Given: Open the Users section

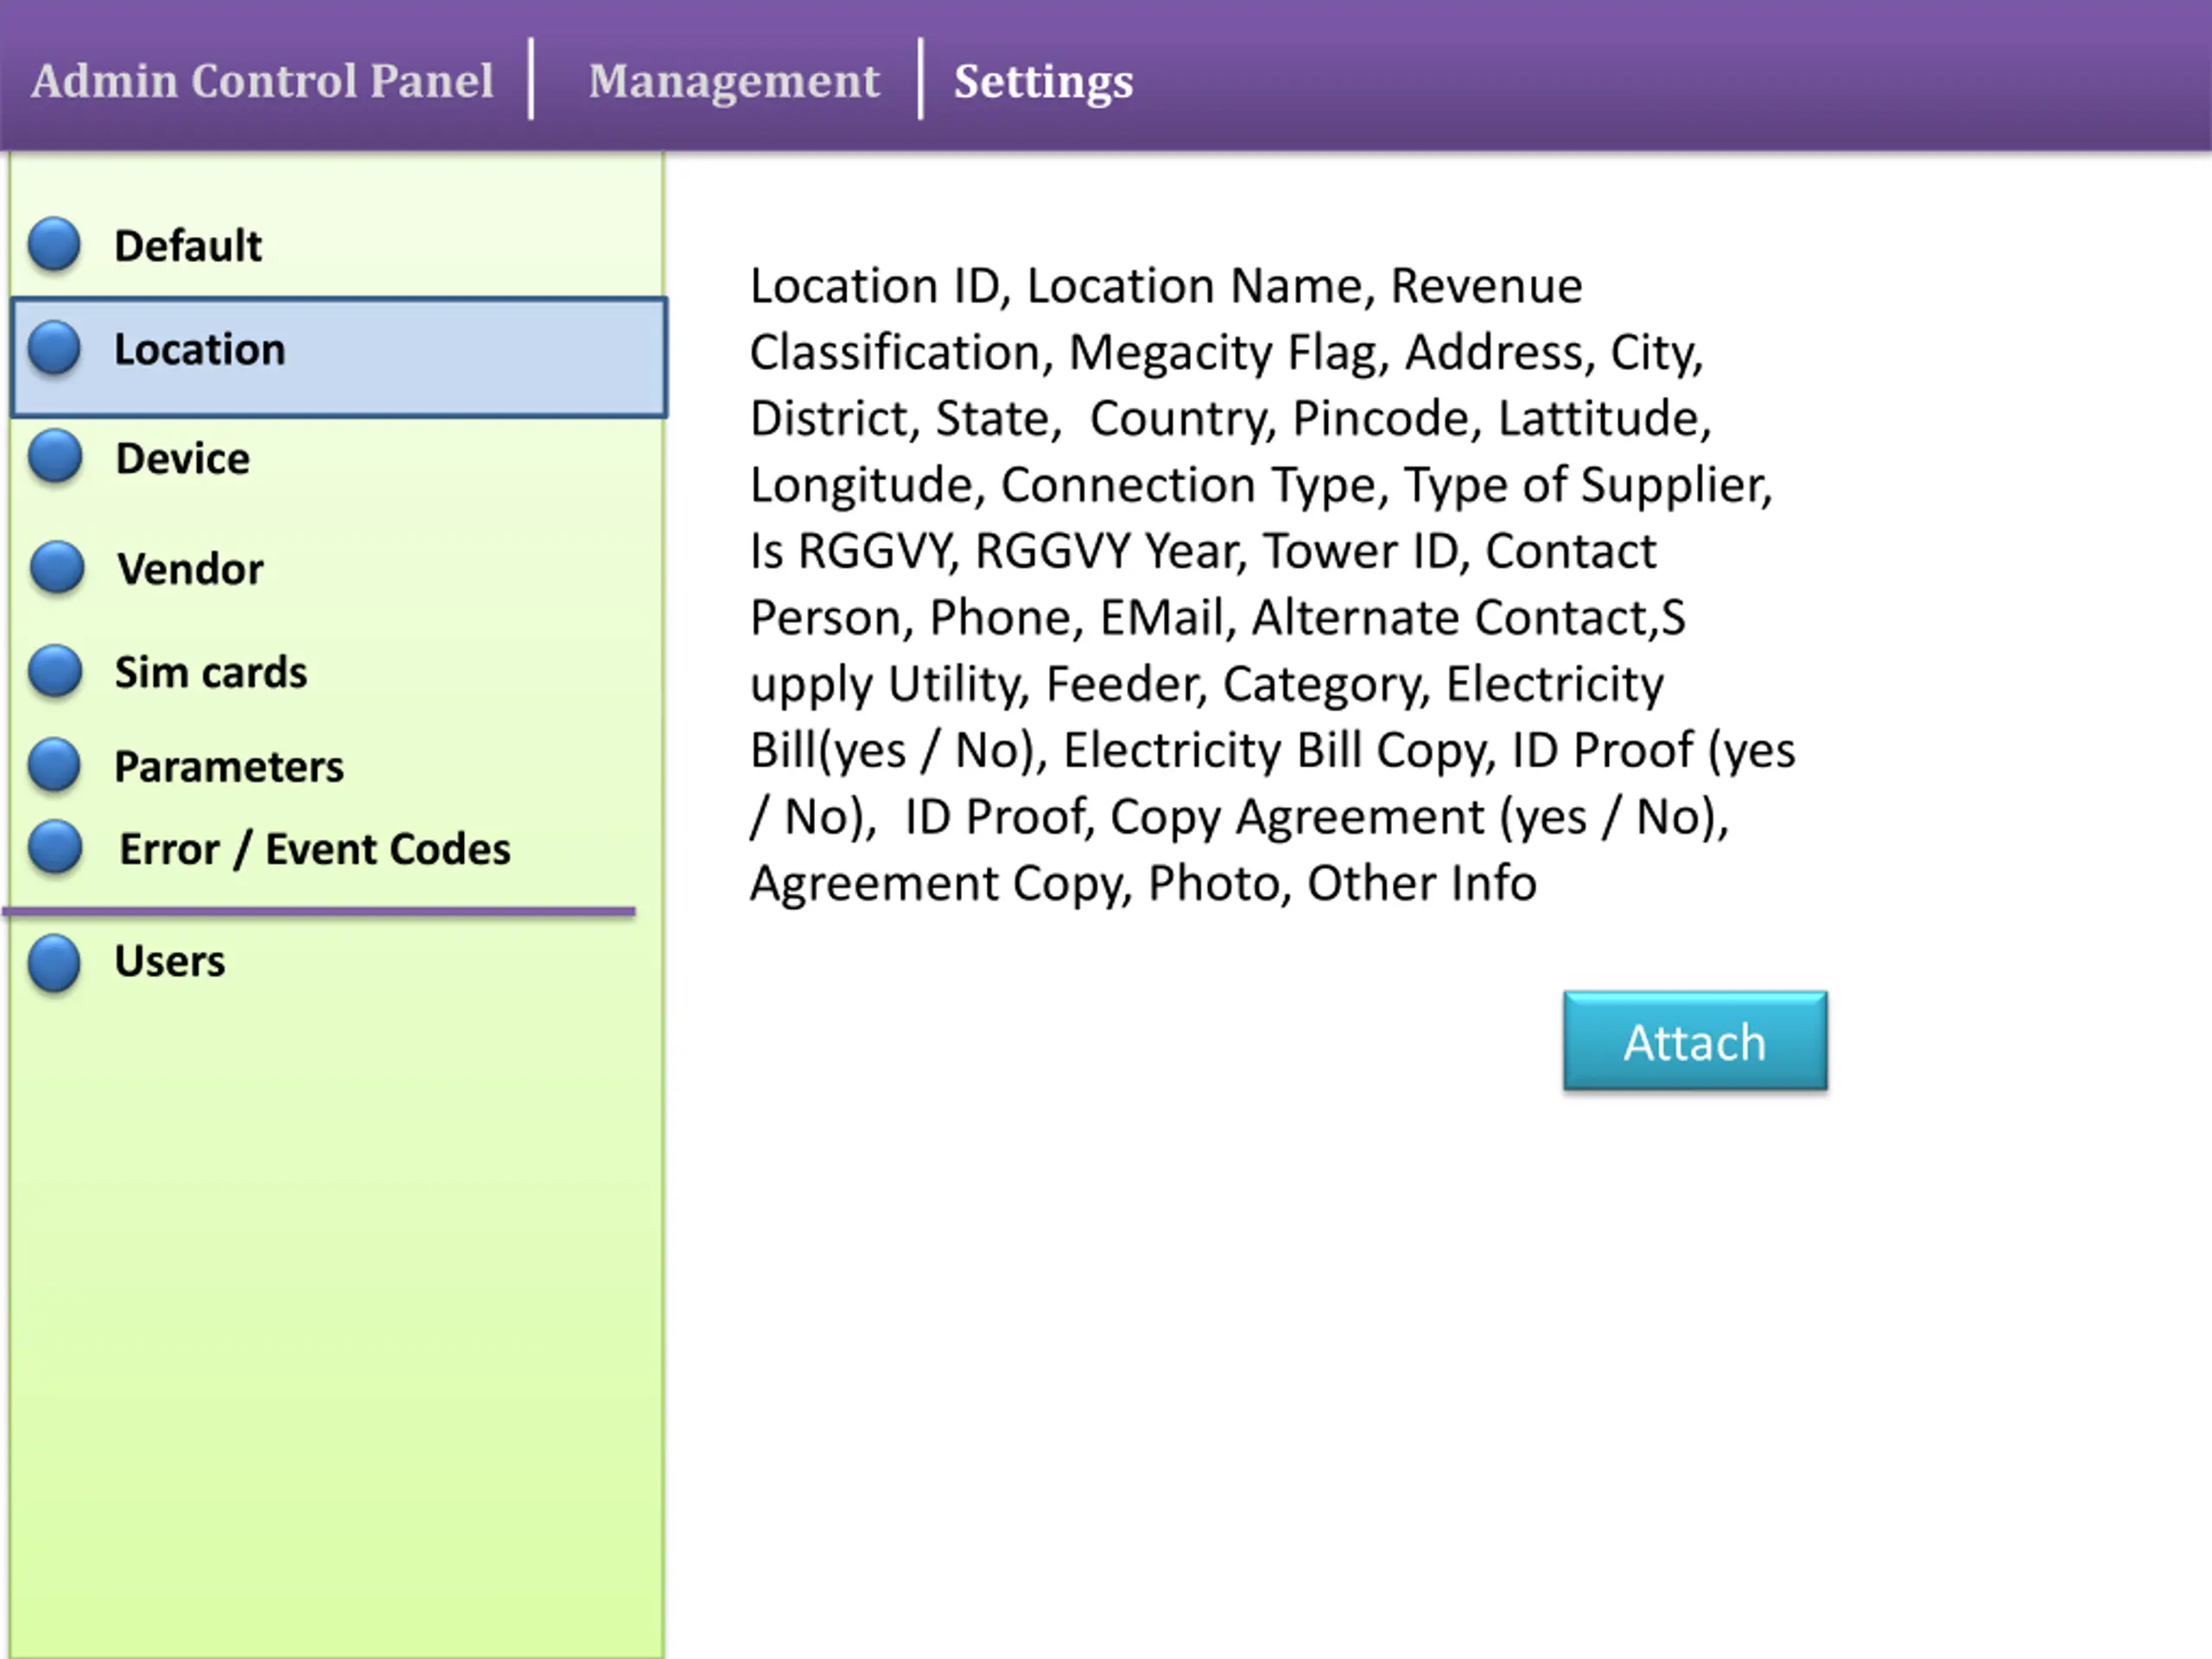Looking at the screenshot, I should coord(170,961).
